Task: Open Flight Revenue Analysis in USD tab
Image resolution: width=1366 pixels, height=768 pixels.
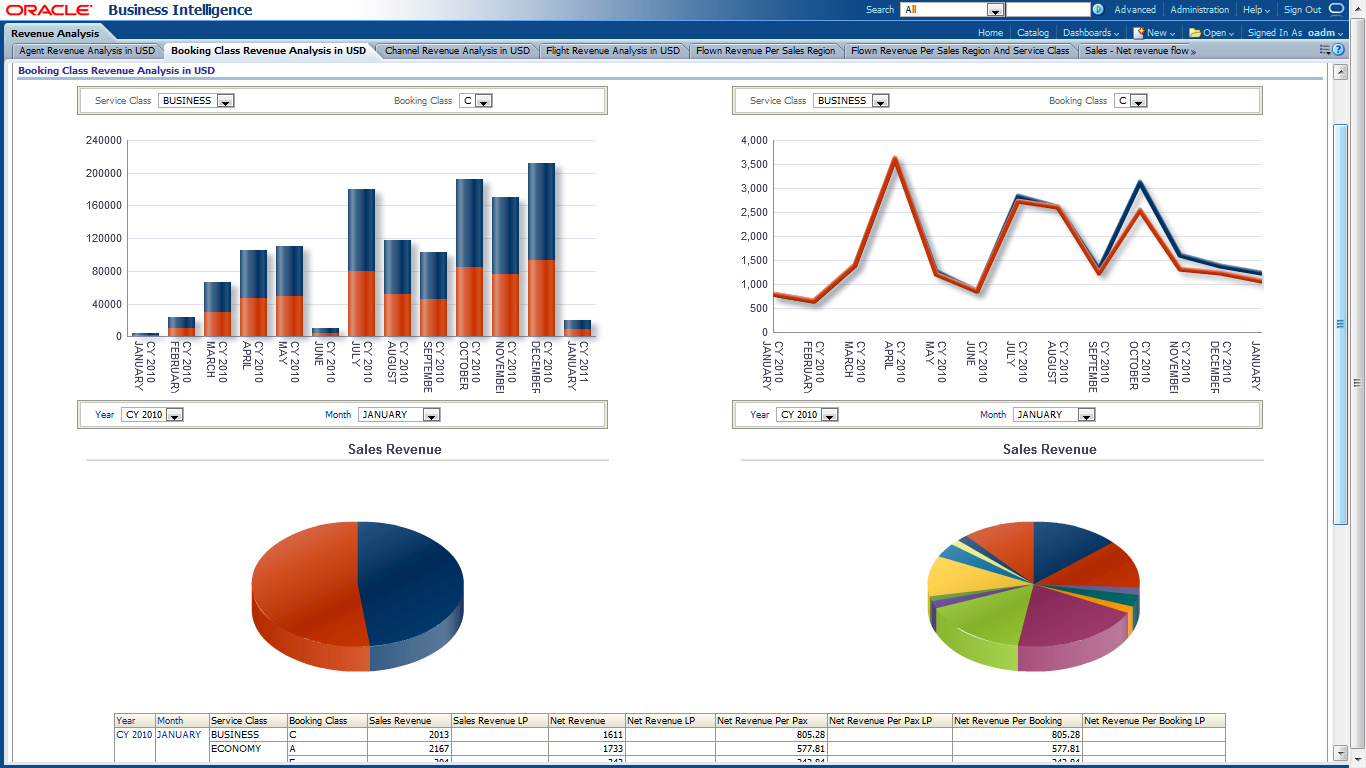Action: [612, 50]
